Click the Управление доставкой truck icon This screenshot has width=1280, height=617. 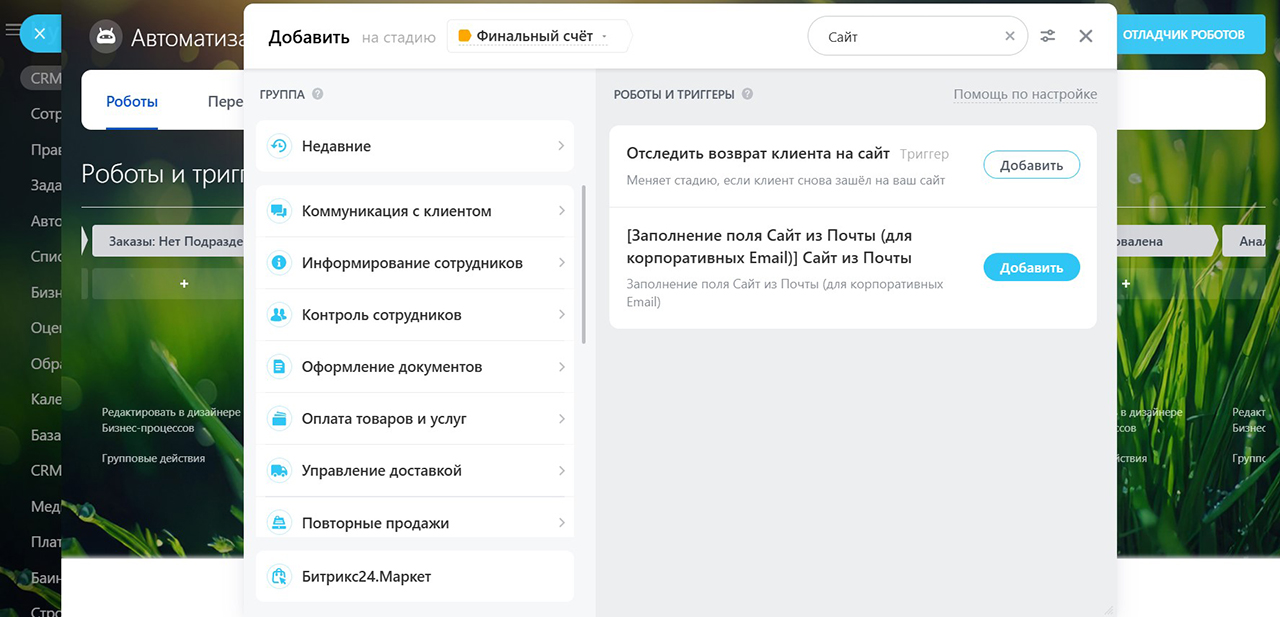tap(279, 471)
